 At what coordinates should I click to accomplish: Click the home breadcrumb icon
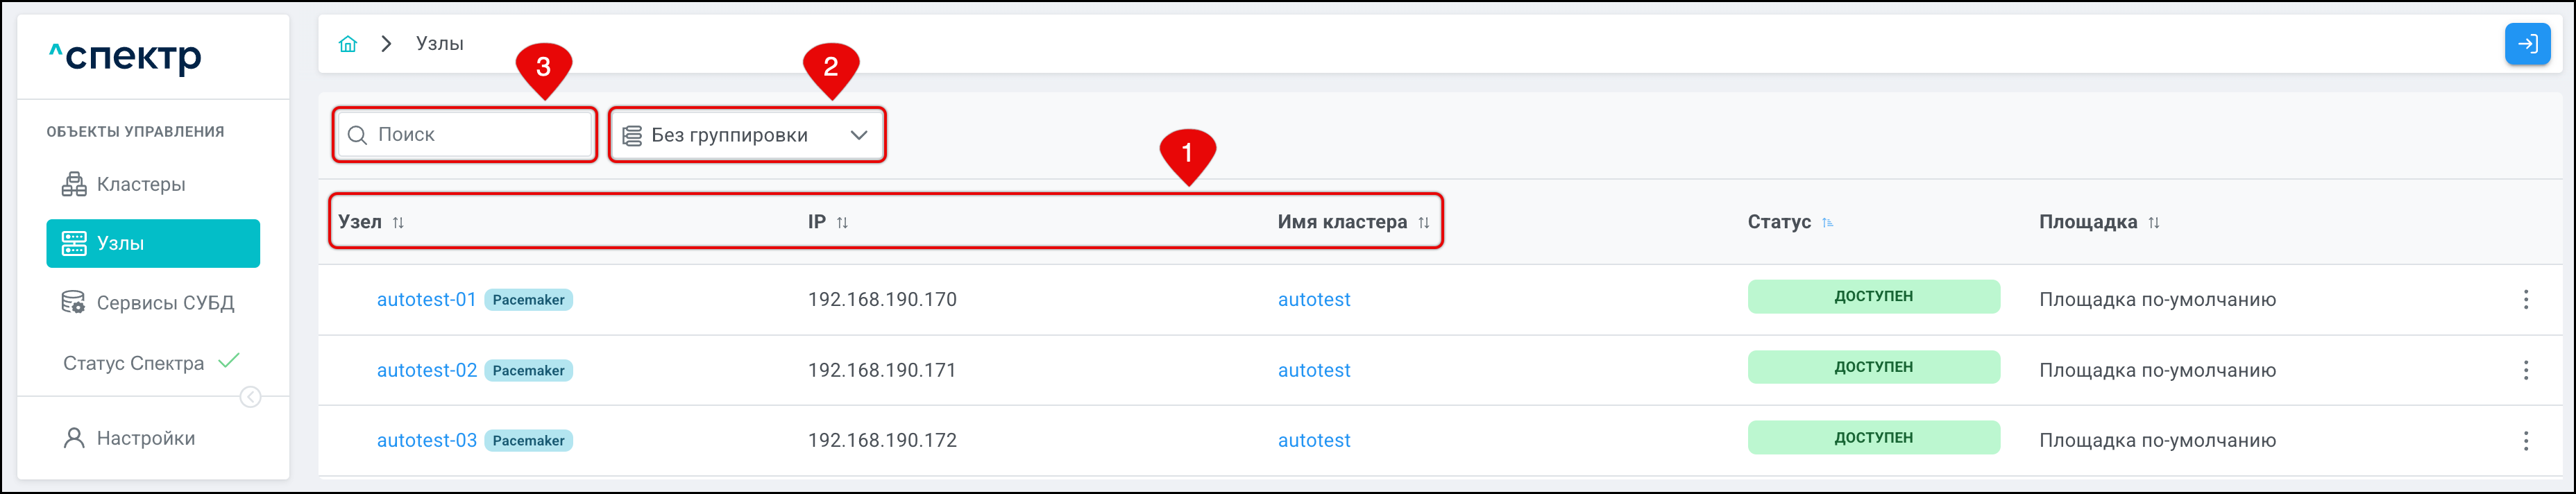[348, 44]
